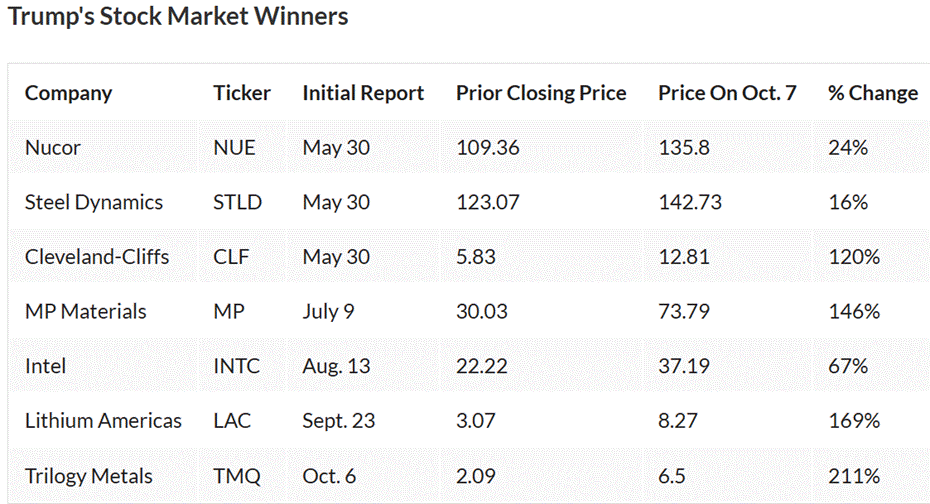Select the INTC ticker cell
Screen dimensions: 930x504
click(x=236, y=366)
